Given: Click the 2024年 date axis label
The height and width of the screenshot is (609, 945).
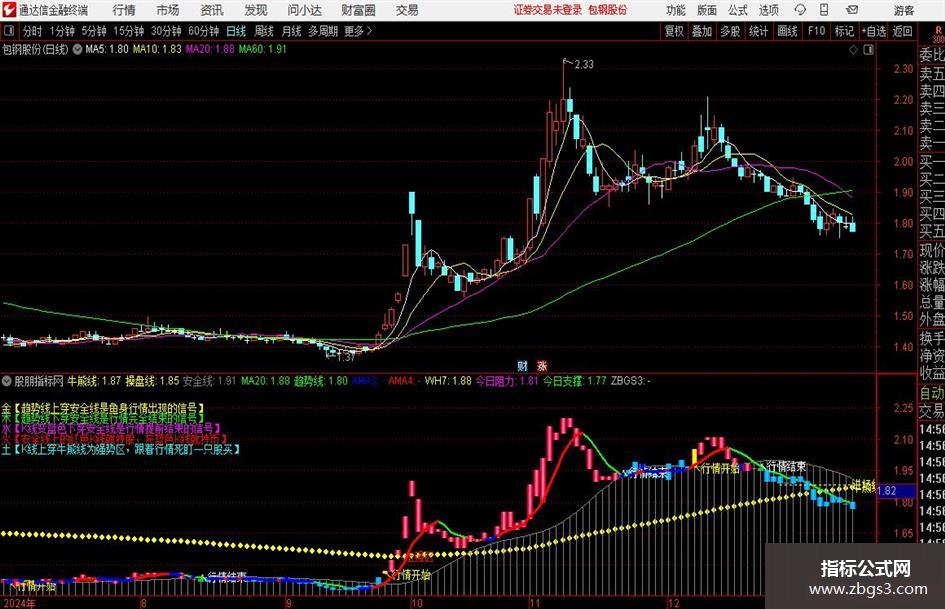Looking at the screenshot, I should [x=19, y=603].
